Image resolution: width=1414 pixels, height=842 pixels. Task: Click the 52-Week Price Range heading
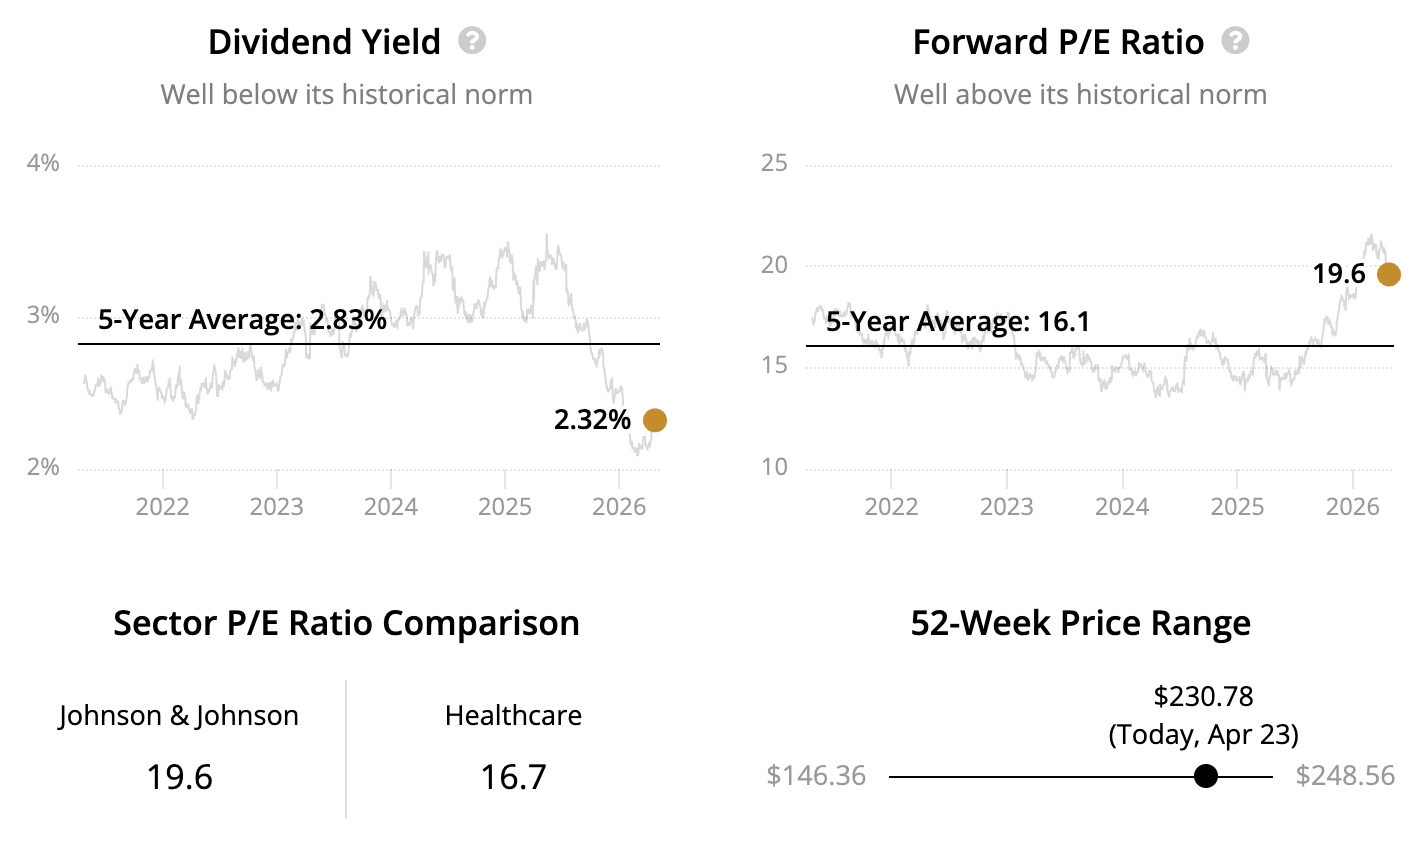[x=1080, y=623]
